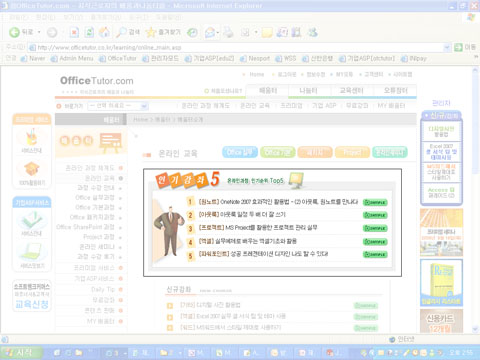480x360 pixels.
Task: Click inside the URL address field
Action: 239,48
